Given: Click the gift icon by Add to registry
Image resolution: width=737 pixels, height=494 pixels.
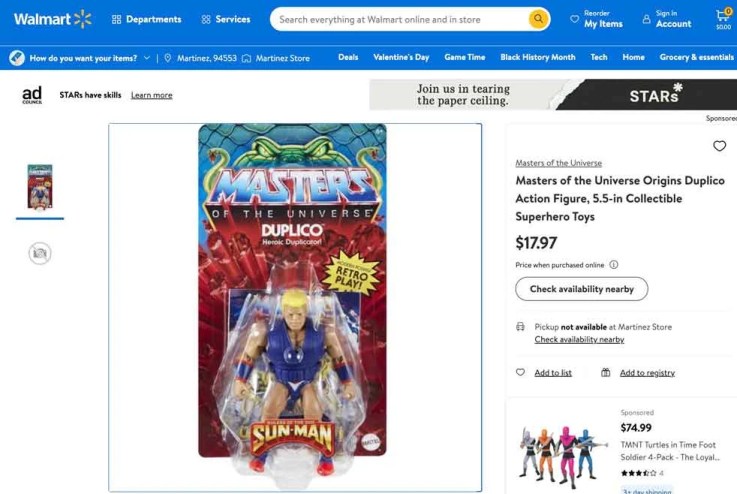Looking at the screenshot, I should pyautogui.click(x=605, y=373).
